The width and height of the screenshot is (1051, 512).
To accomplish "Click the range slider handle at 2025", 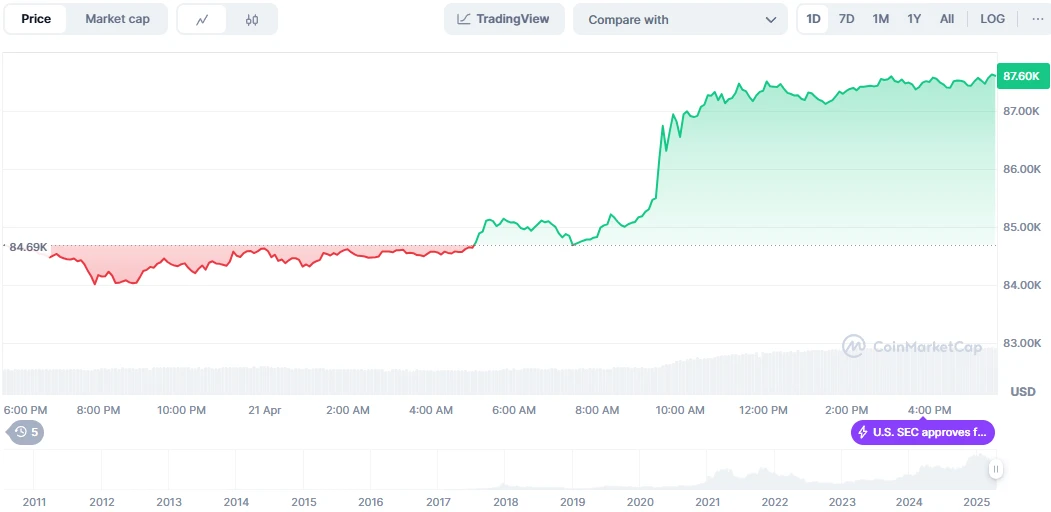I will pos(995,470).
